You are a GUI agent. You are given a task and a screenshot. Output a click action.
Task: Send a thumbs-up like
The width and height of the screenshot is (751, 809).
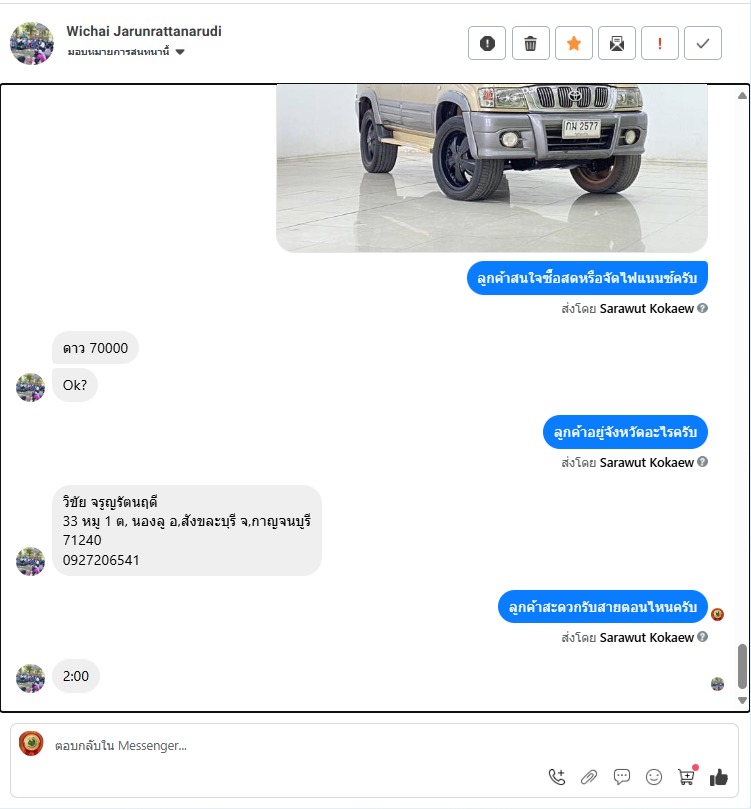tap(719, 776)
